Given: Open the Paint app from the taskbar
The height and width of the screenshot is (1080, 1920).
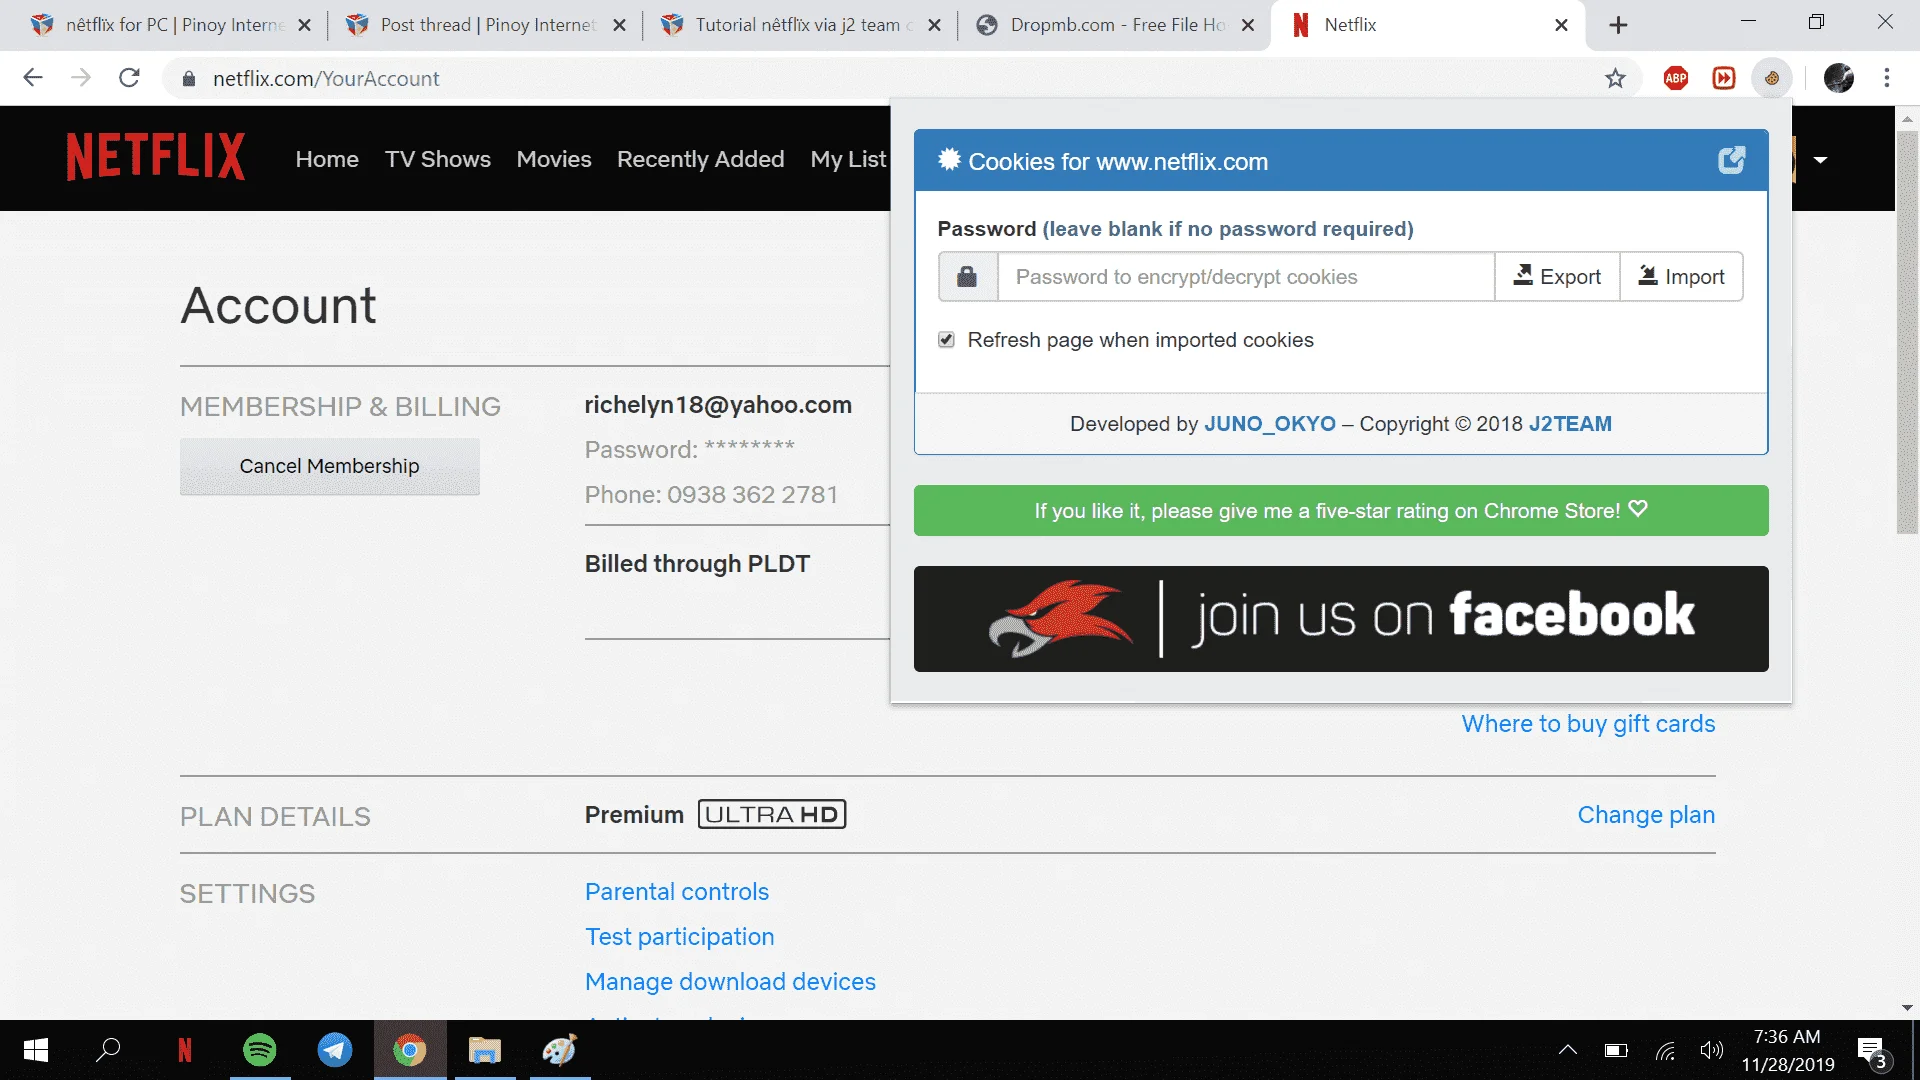Looking at the screenshot, I should tap(560, 1050).
